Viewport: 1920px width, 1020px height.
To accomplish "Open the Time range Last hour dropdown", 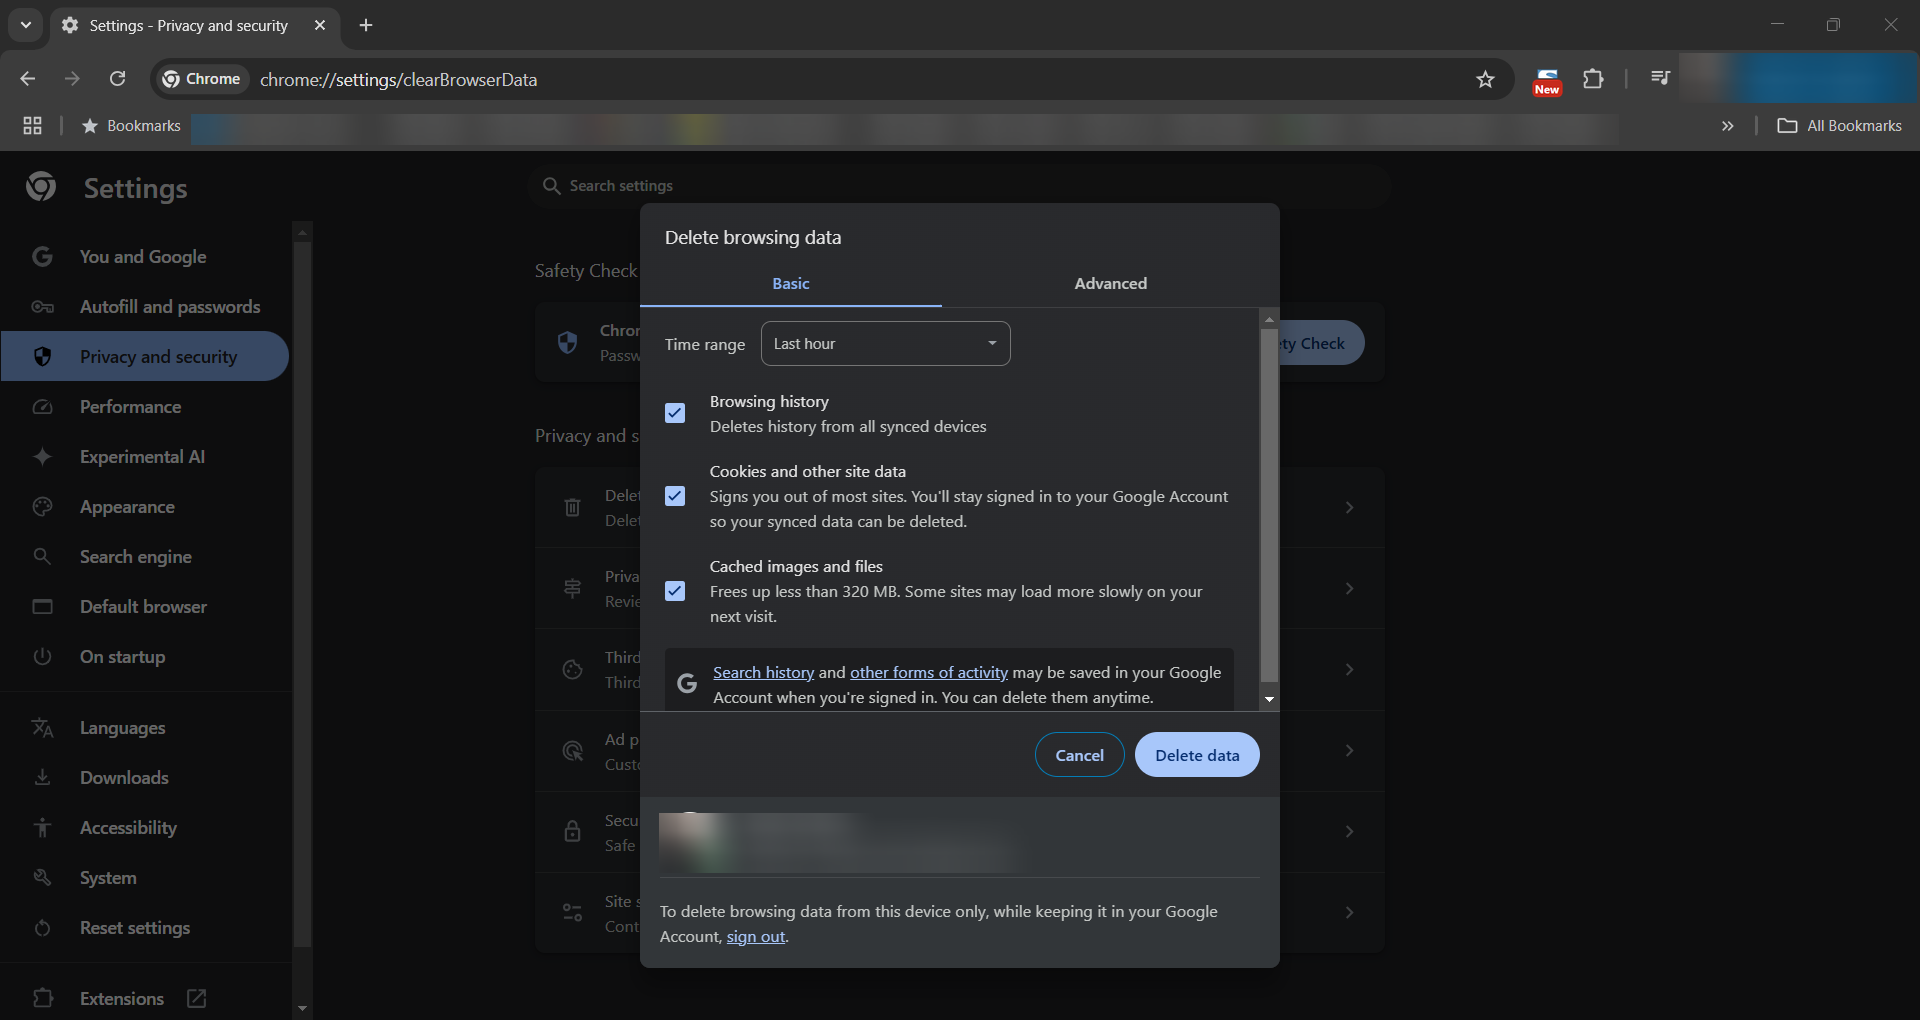I will click(x=885, y=343).
